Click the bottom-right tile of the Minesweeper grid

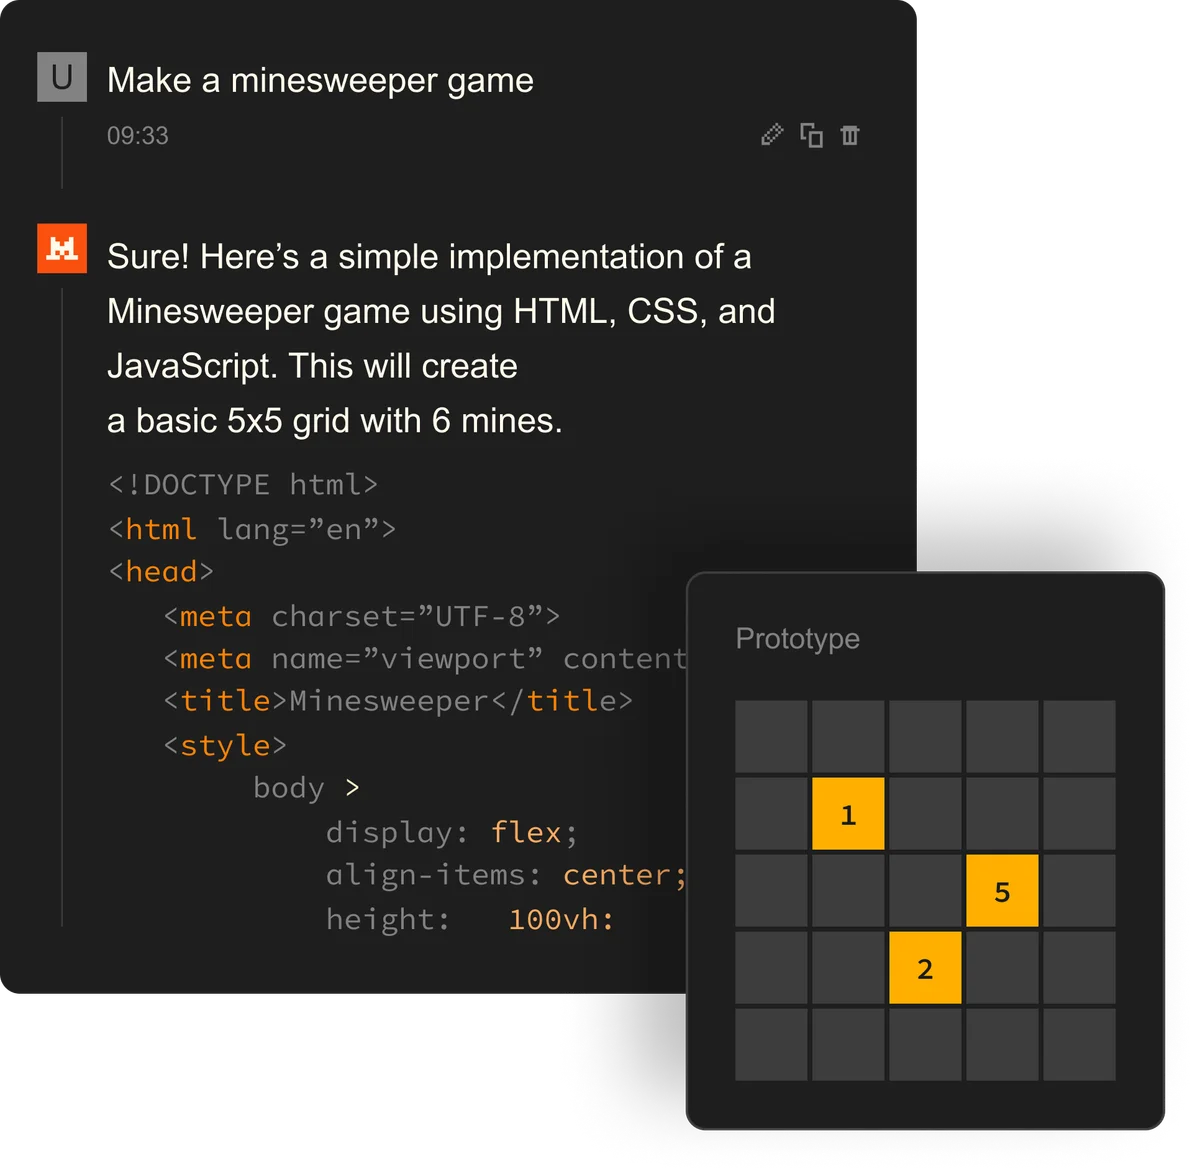click(x=1079, y=1044)
